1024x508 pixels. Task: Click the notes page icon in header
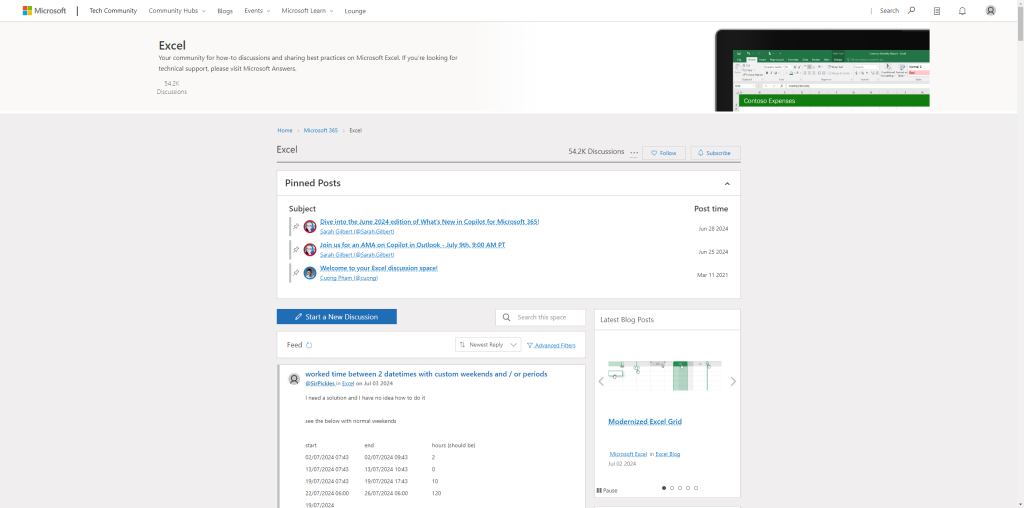[936, 10]
